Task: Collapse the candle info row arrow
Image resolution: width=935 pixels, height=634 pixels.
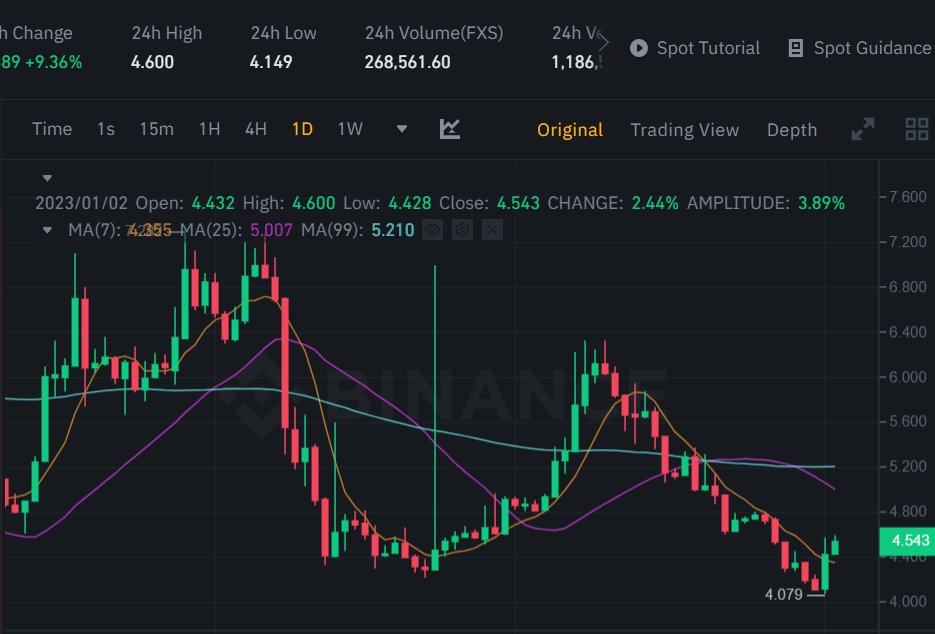Action: tap(47, 178)
